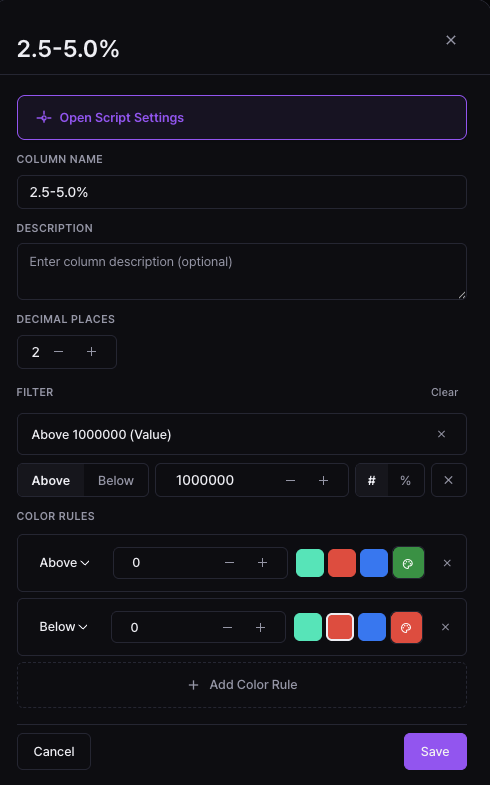Delete the filter row with X button
The width and height of the screenshot is (490, 785).
448,480
